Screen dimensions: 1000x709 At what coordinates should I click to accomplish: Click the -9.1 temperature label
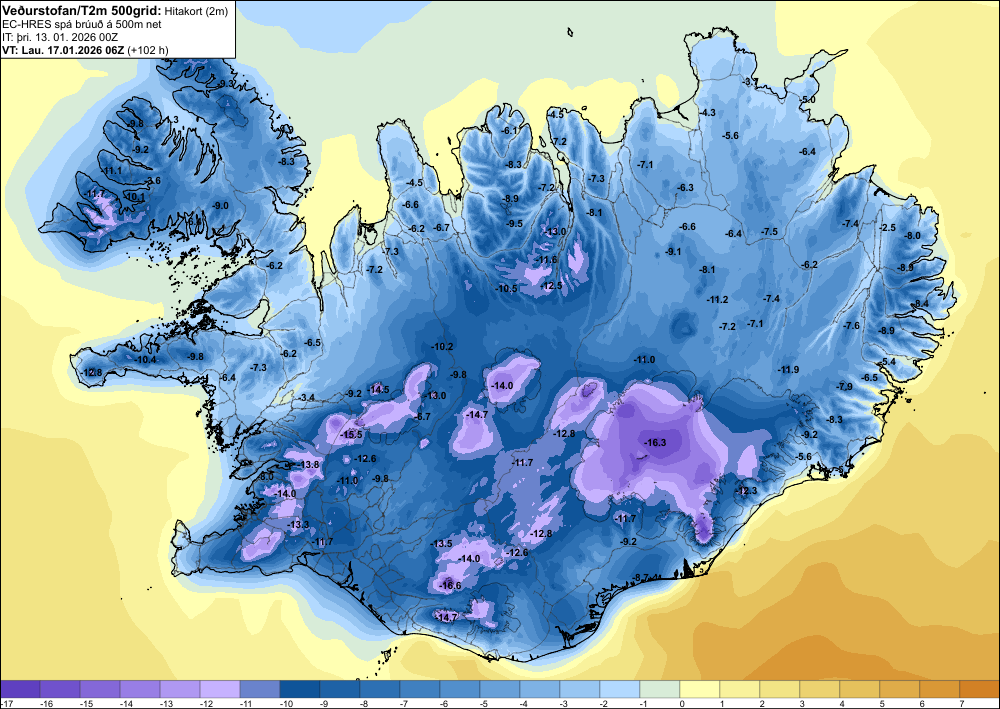(x=673, y=252)
